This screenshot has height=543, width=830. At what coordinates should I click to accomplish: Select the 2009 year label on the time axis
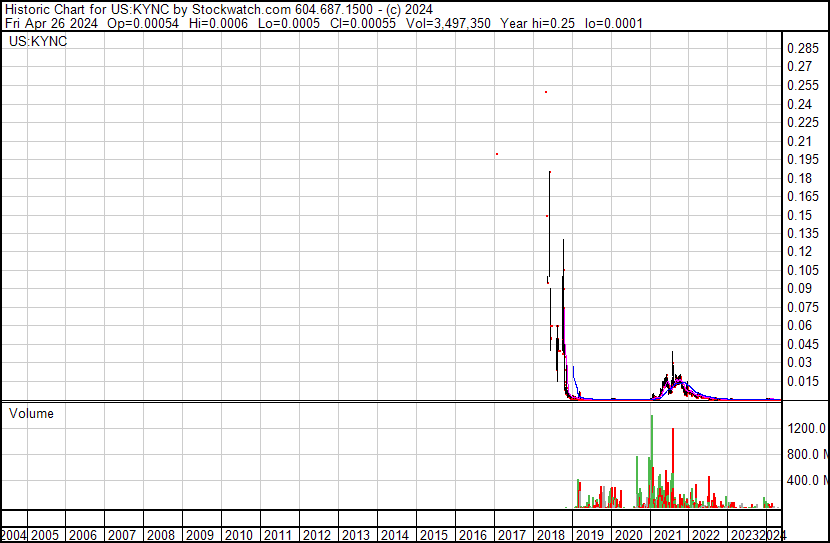(x=201, y=535)
